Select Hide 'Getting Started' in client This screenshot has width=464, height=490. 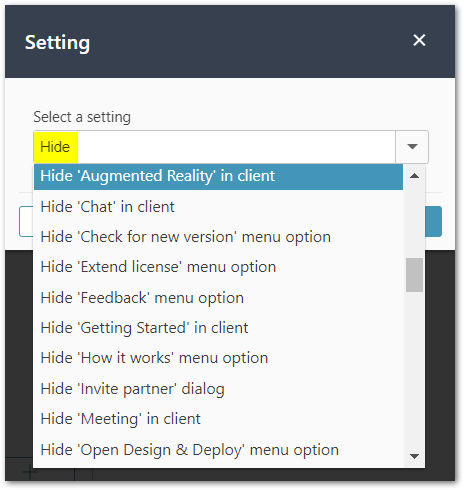point(218,328)
